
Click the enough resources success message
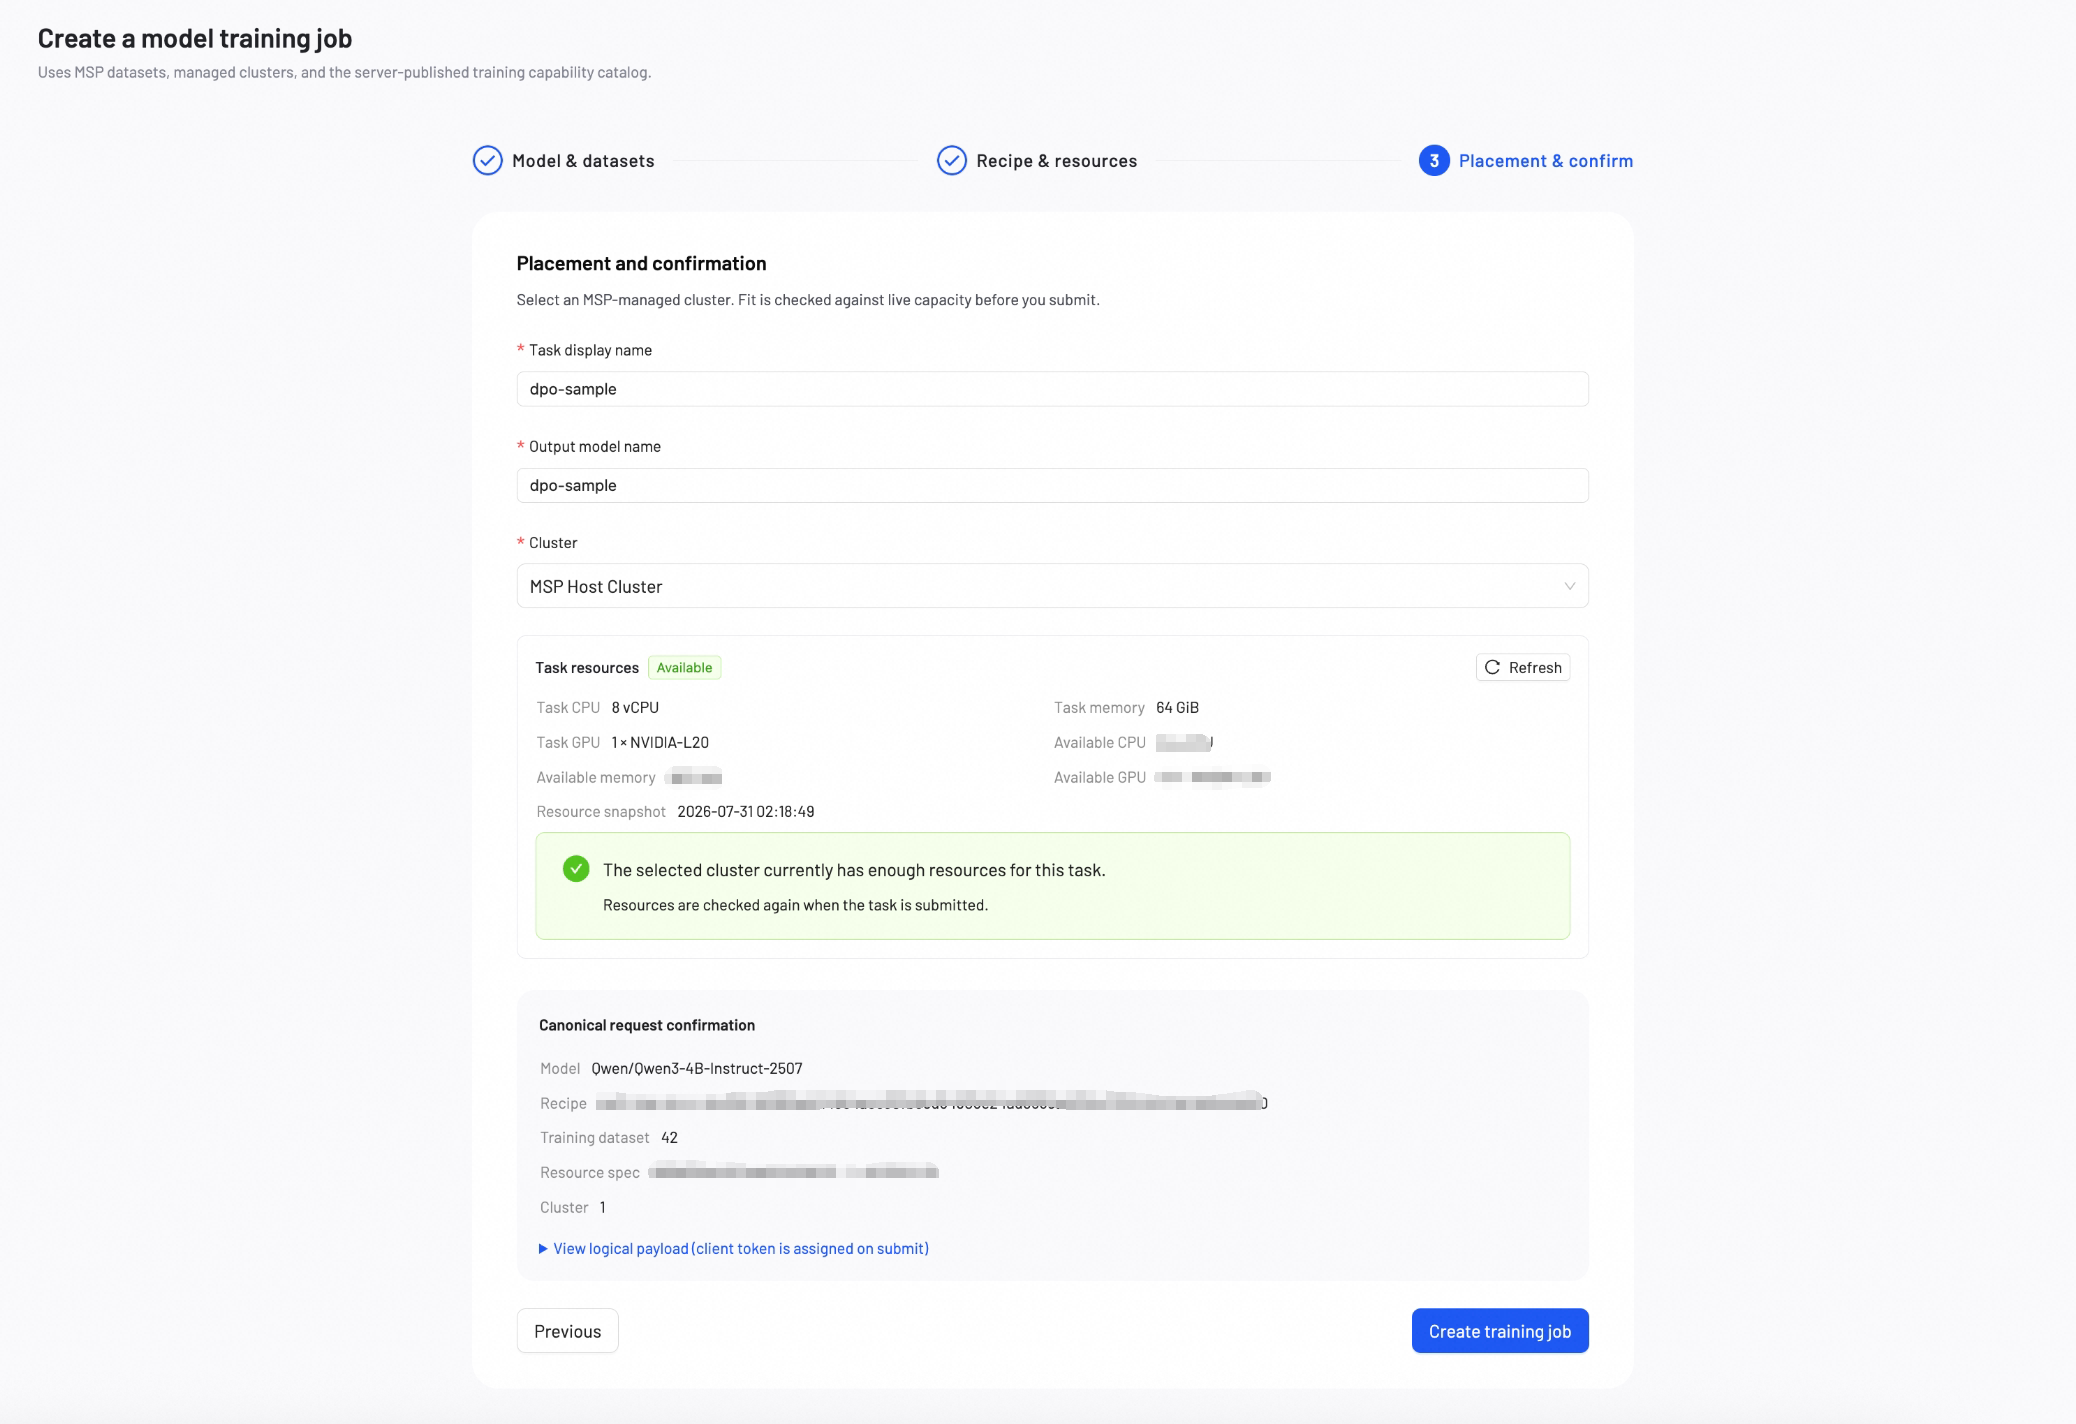854,870
